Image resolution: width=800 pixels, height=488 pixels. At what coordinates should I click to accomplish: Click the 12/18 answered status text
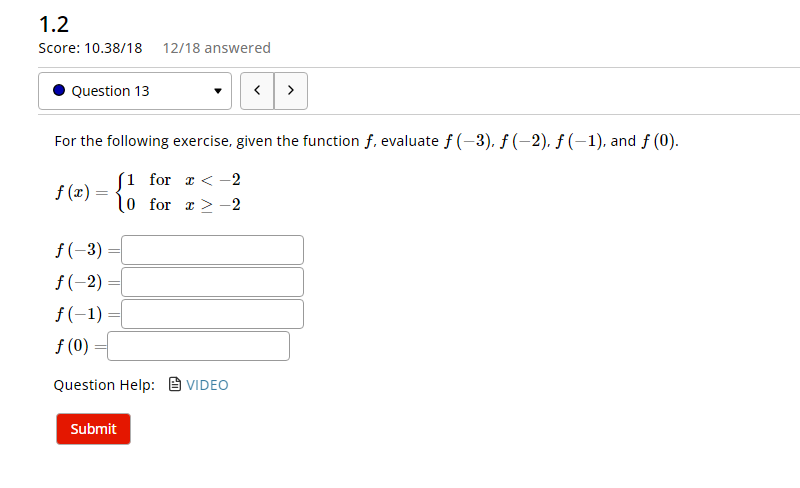[x=217, y=48]
